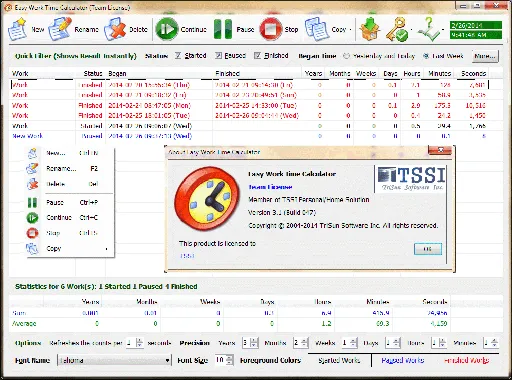Toggle the Paused status checkbox

pos(218,56)
